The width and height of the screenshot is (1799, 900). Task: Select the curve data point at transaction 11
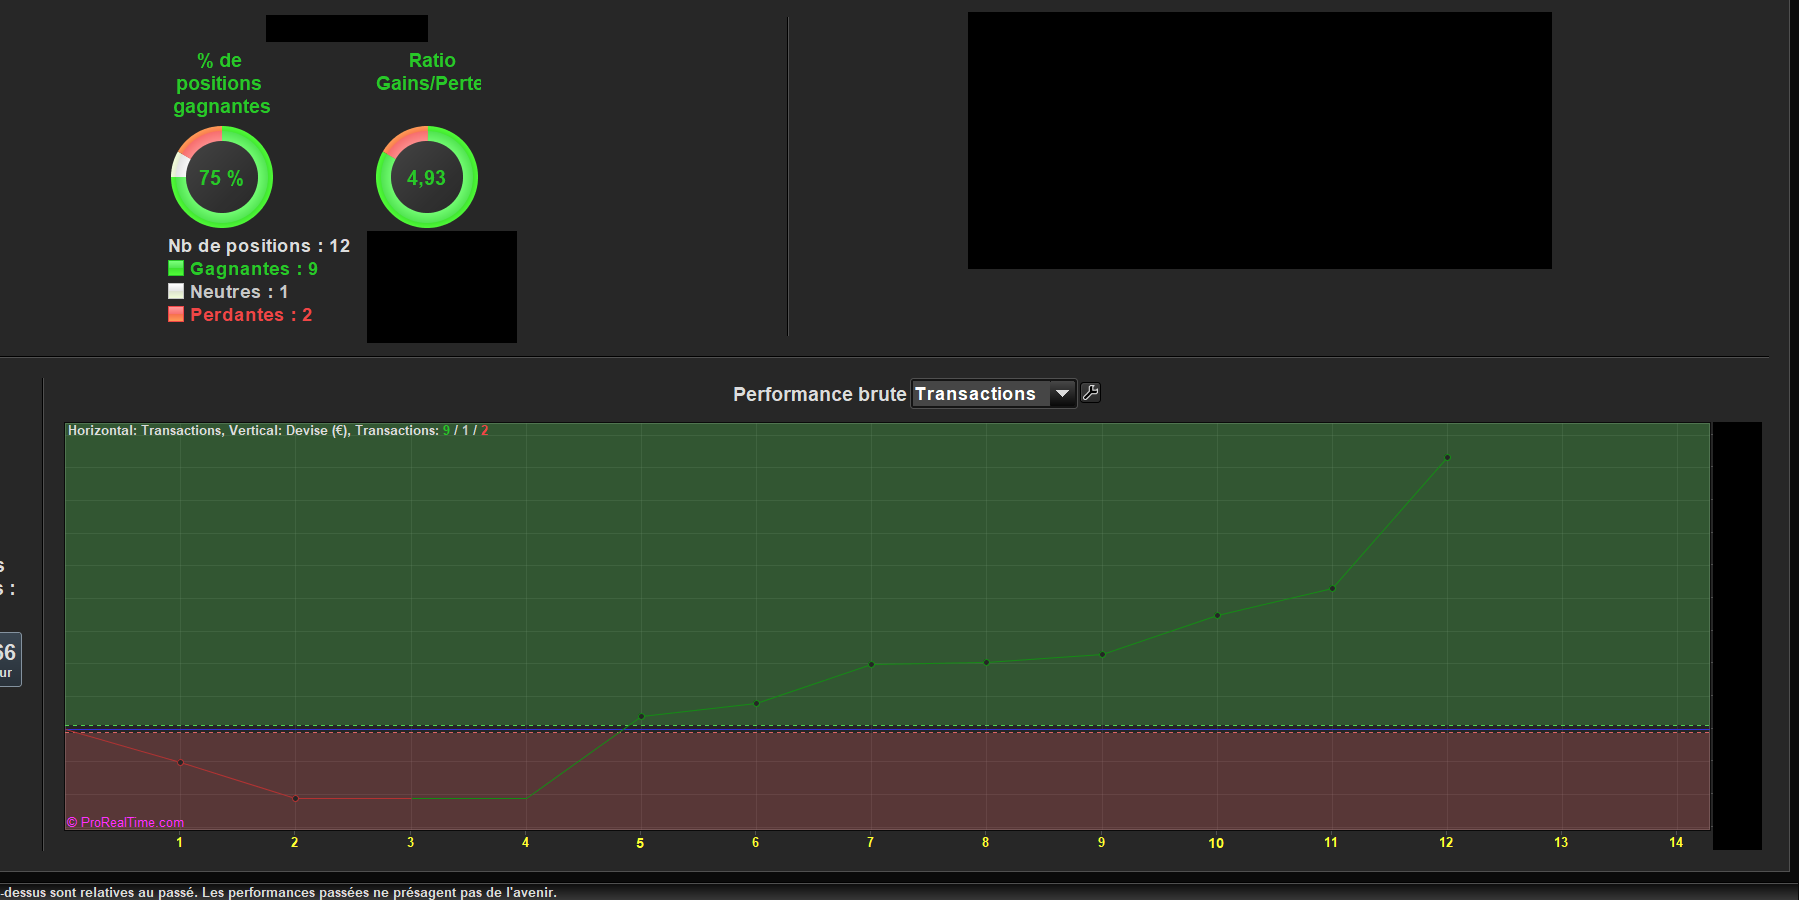click(x=1332, y=588)
